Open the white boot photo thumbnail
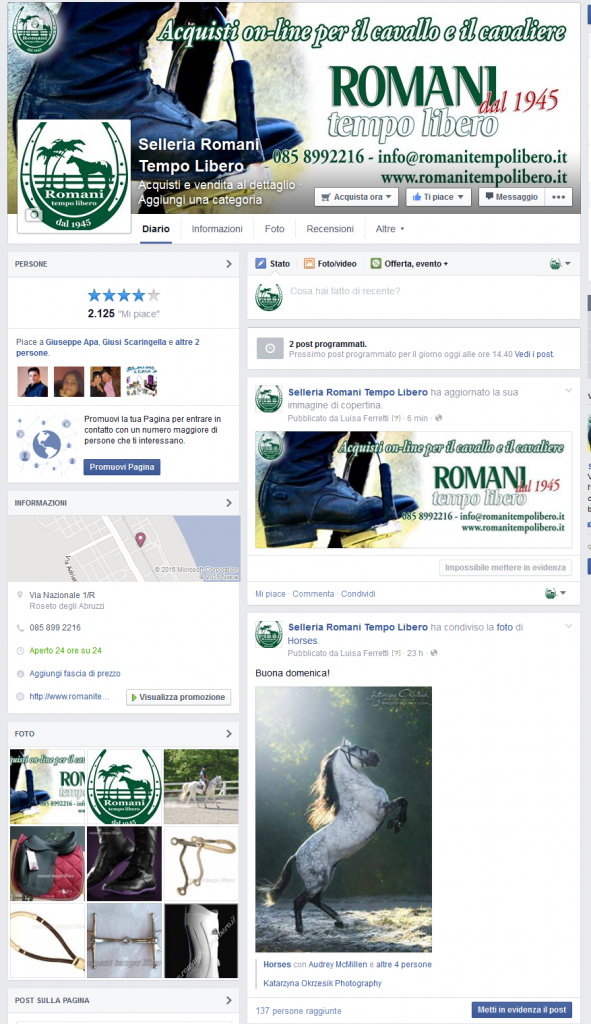This screenshot has height=1024, width=591. point(201,940)
